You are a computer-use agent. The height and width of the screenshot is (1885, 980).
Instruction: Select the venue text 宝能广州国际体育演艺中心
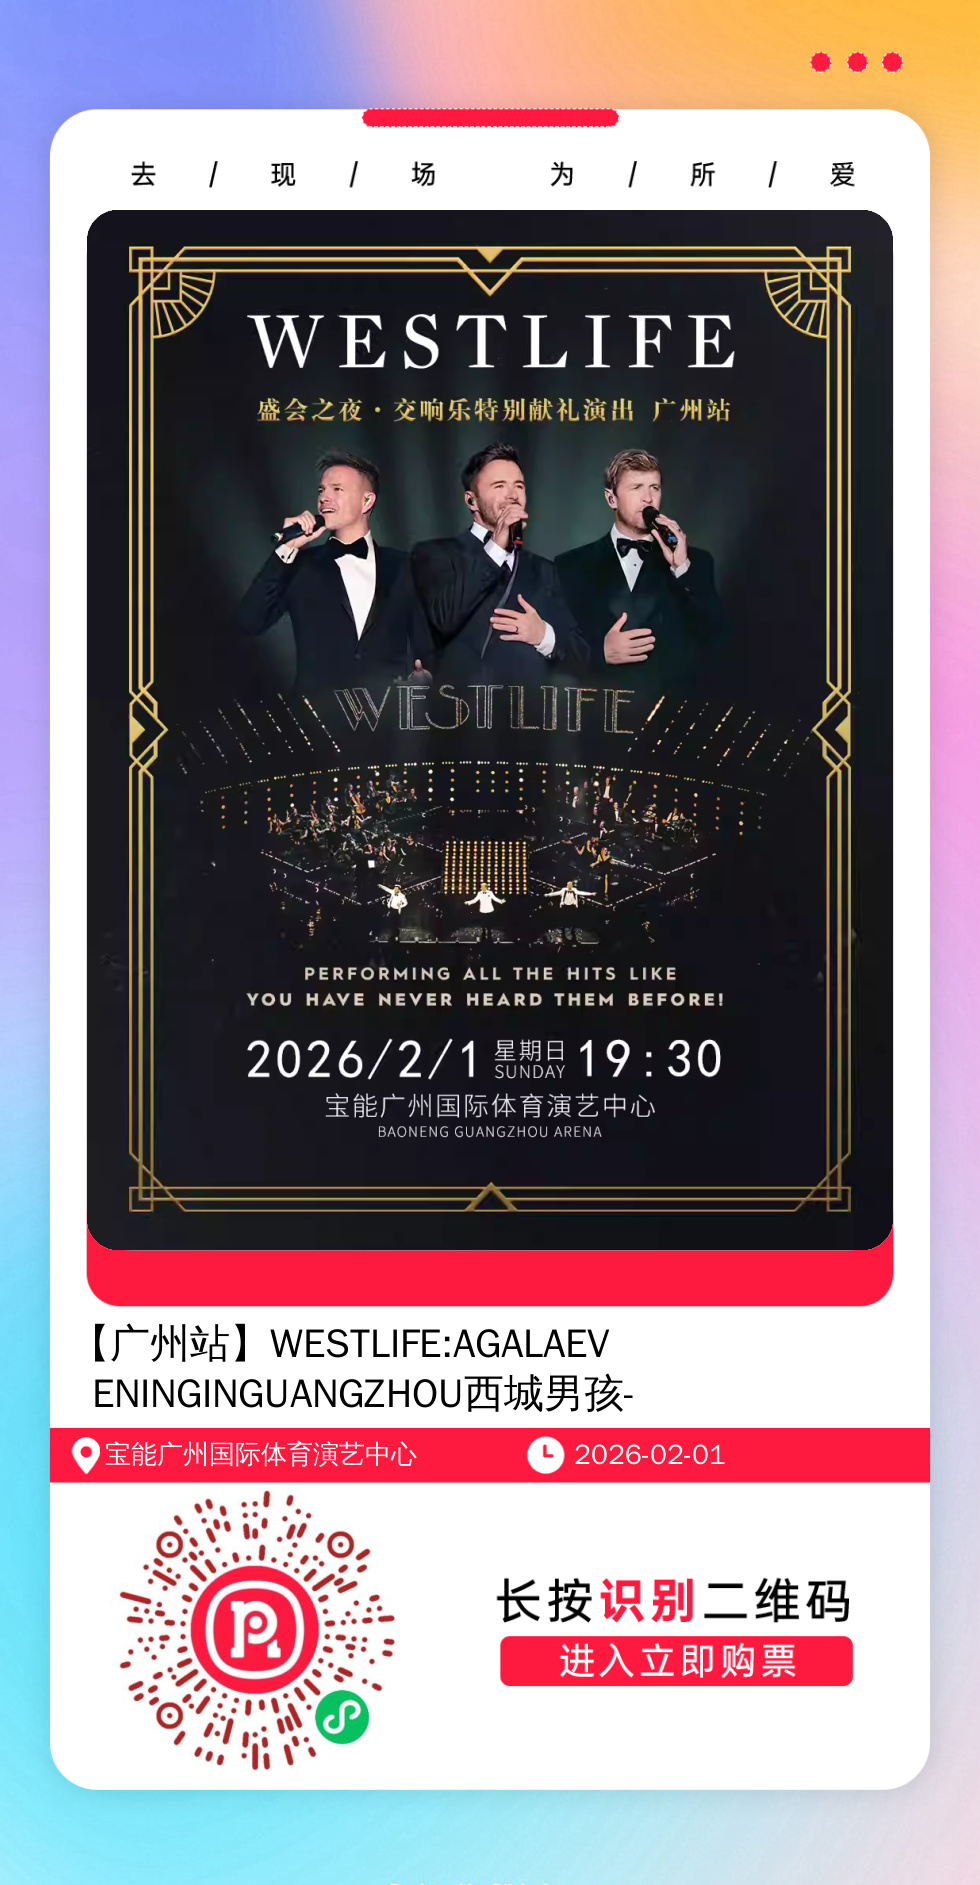click(x=261, y=1455)
